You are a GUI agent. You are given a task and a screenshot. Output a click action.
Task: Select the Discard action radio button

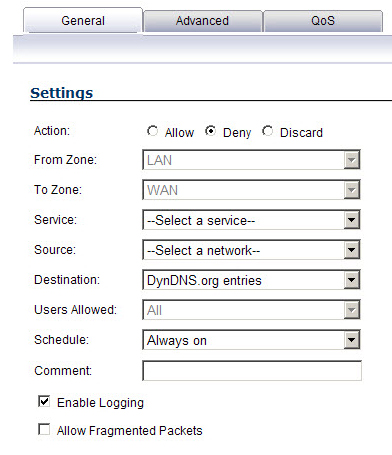268,131
